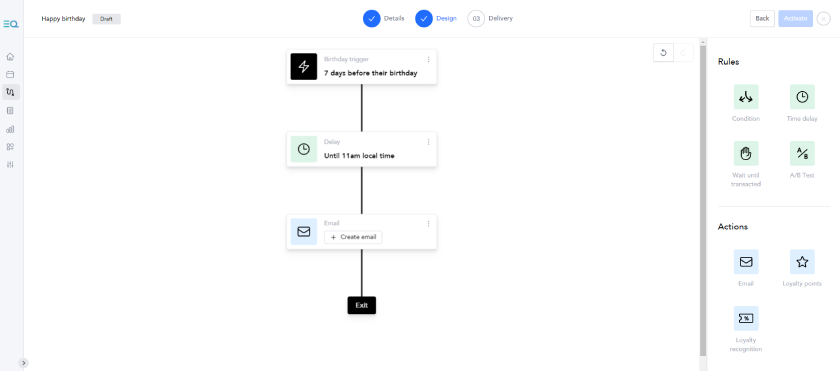Click the EQ logo in the sidebar
The width and height of the screenshot is (840, 371).
[11, 24]
